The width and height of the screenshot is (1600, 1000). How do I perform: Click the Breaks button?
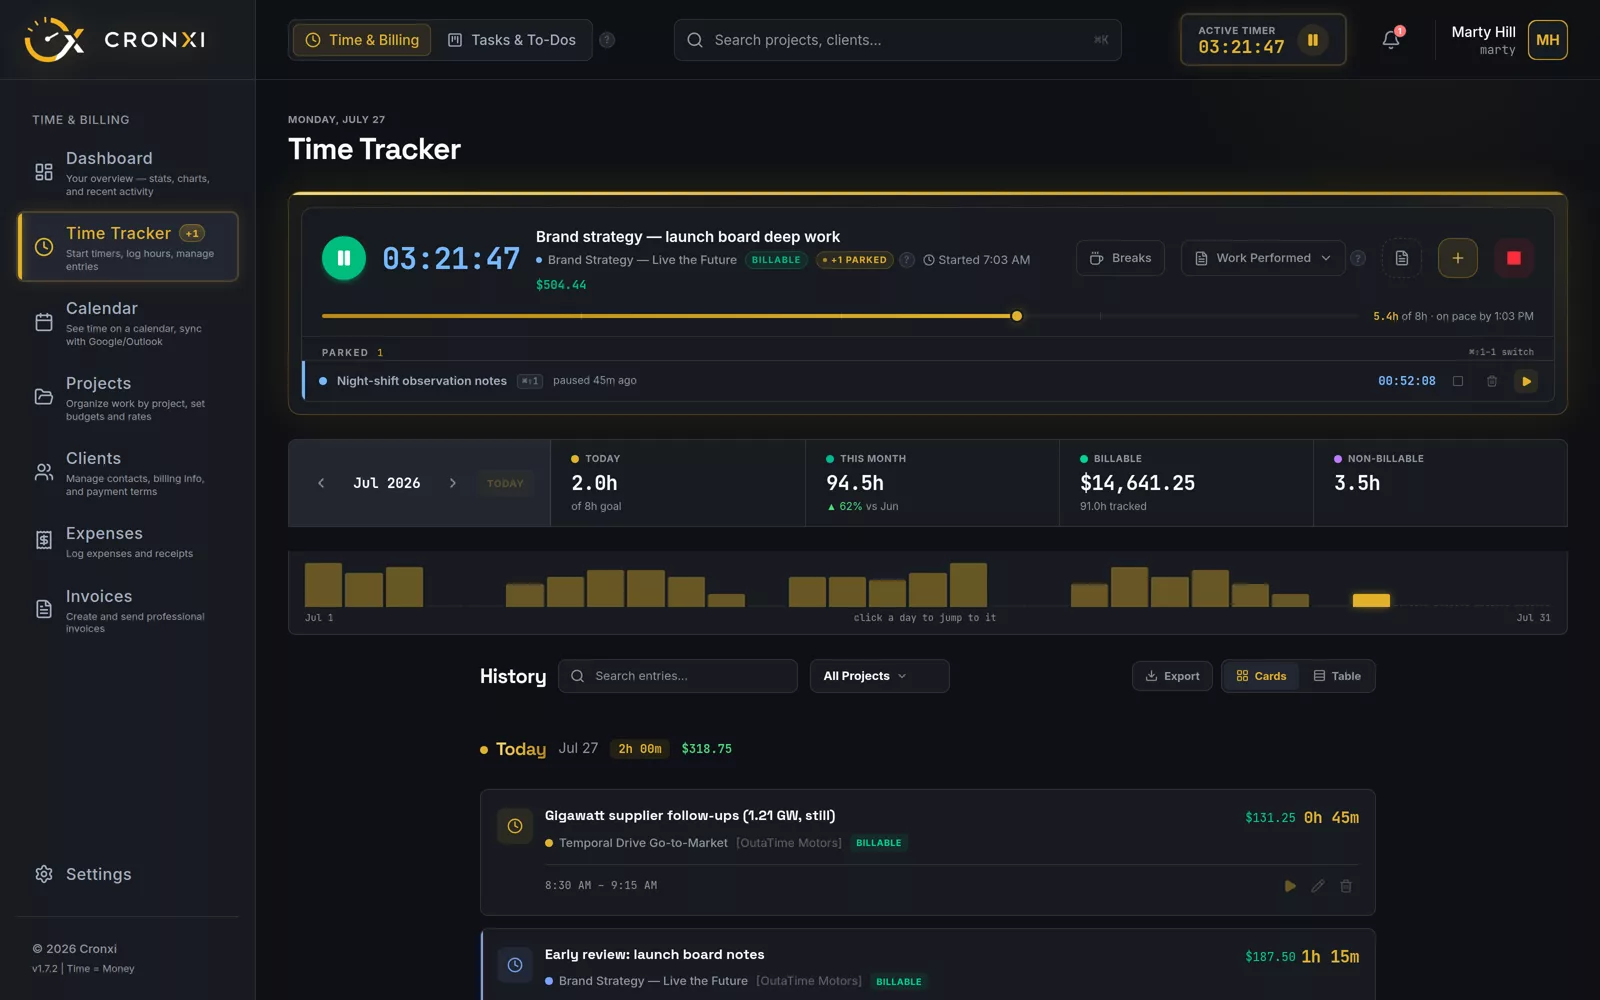pyautogui.click(x=1120, y=258)
